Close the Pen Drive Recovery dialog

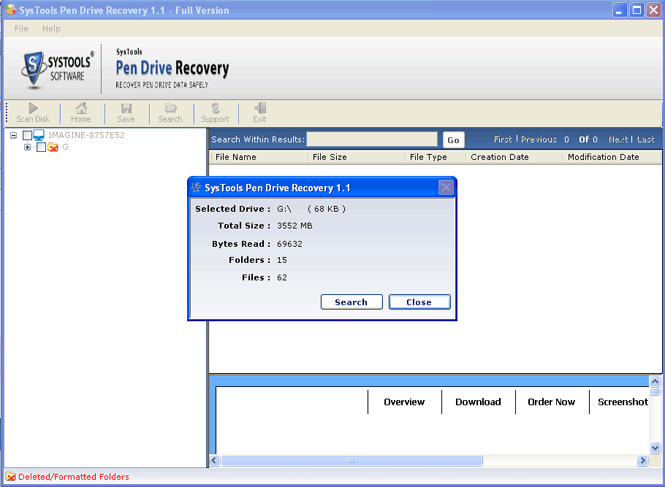[x=446, y=187]
